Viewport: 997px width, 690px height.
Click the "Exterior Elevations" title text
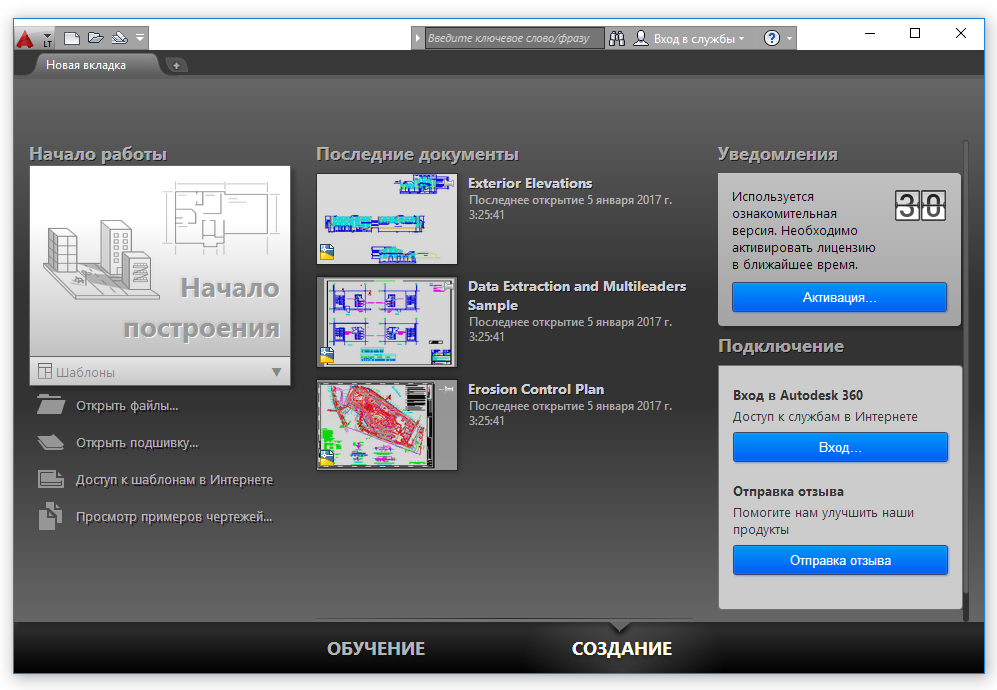pyautogui.click(x=530, y=183)
